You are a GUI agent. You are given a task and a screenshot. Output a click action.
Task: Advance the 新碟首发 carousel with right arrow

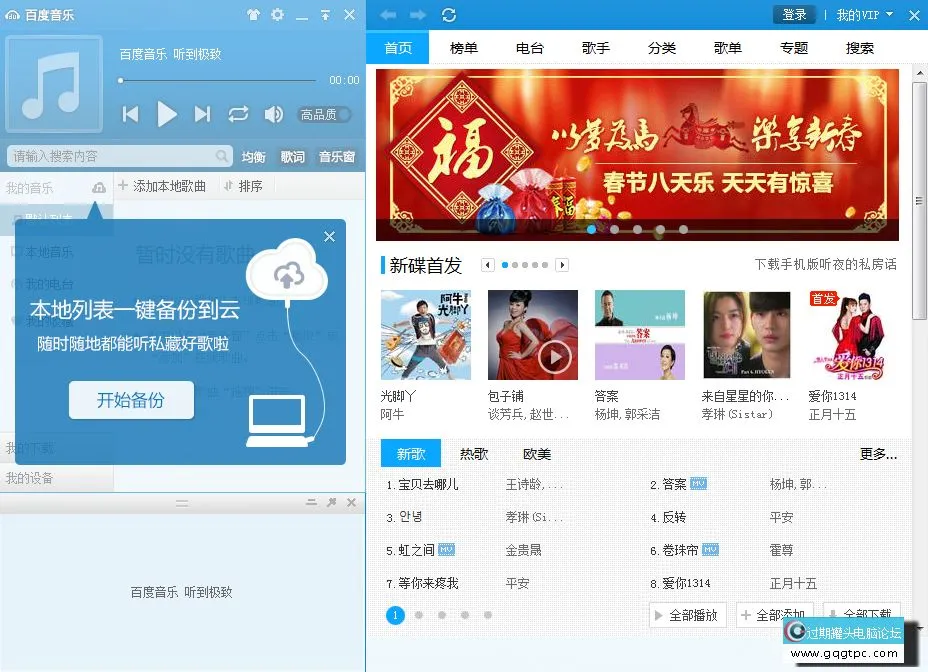pos(564,265)
